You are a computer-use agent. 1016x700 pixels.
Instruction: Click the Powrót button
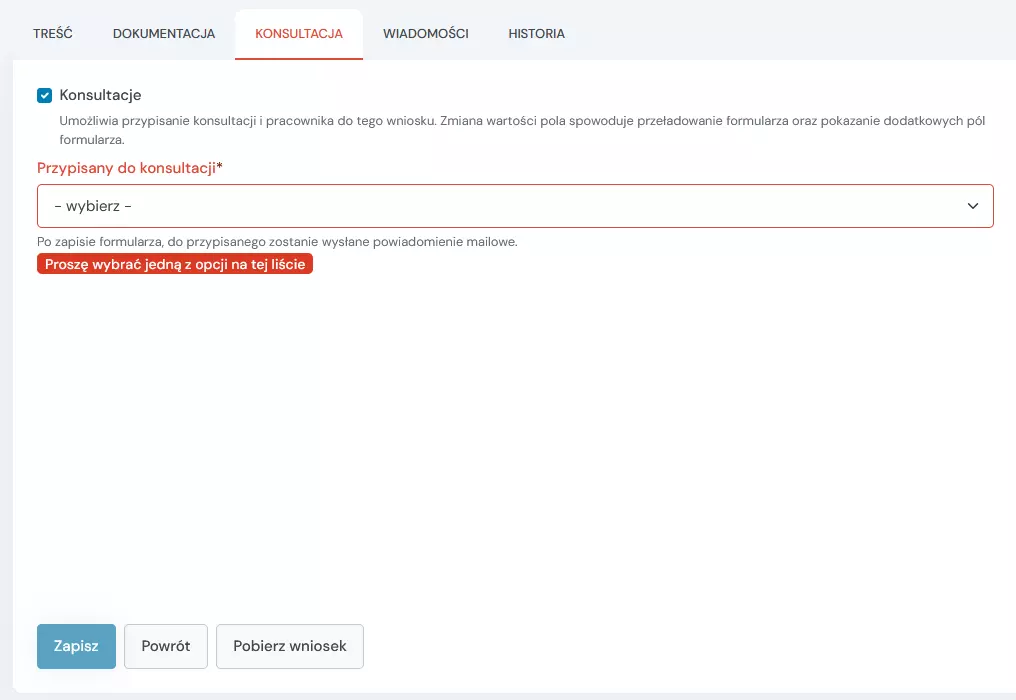166,646
